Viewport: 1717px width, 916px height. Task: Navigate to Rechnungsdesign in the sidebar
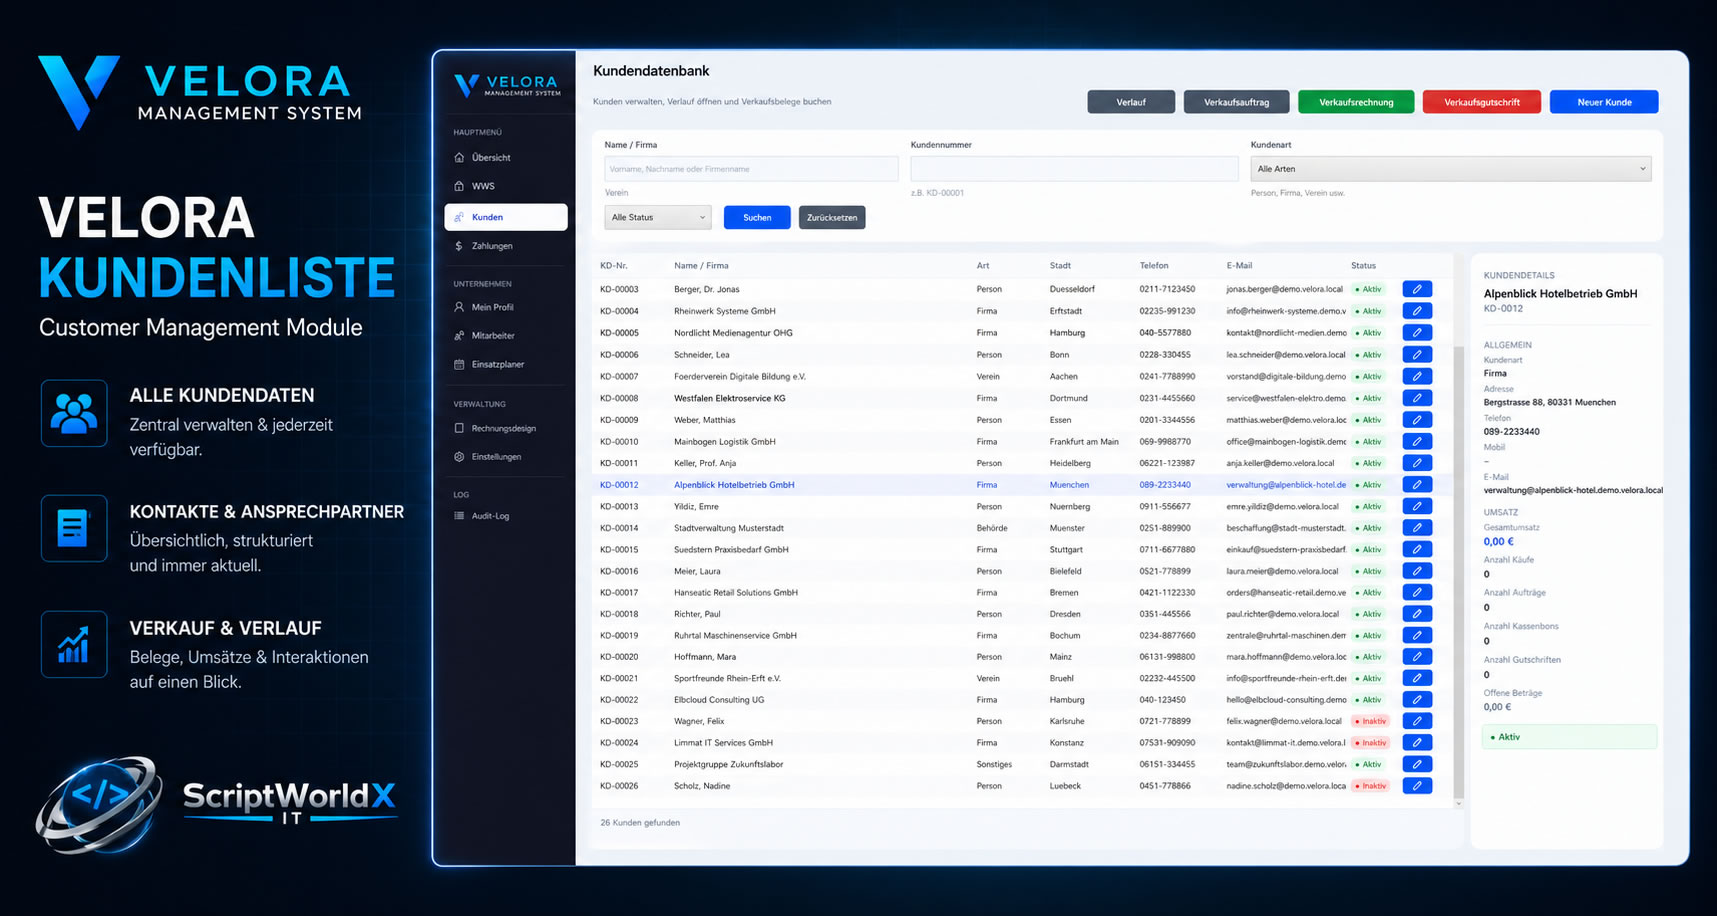tap(506, 428)
